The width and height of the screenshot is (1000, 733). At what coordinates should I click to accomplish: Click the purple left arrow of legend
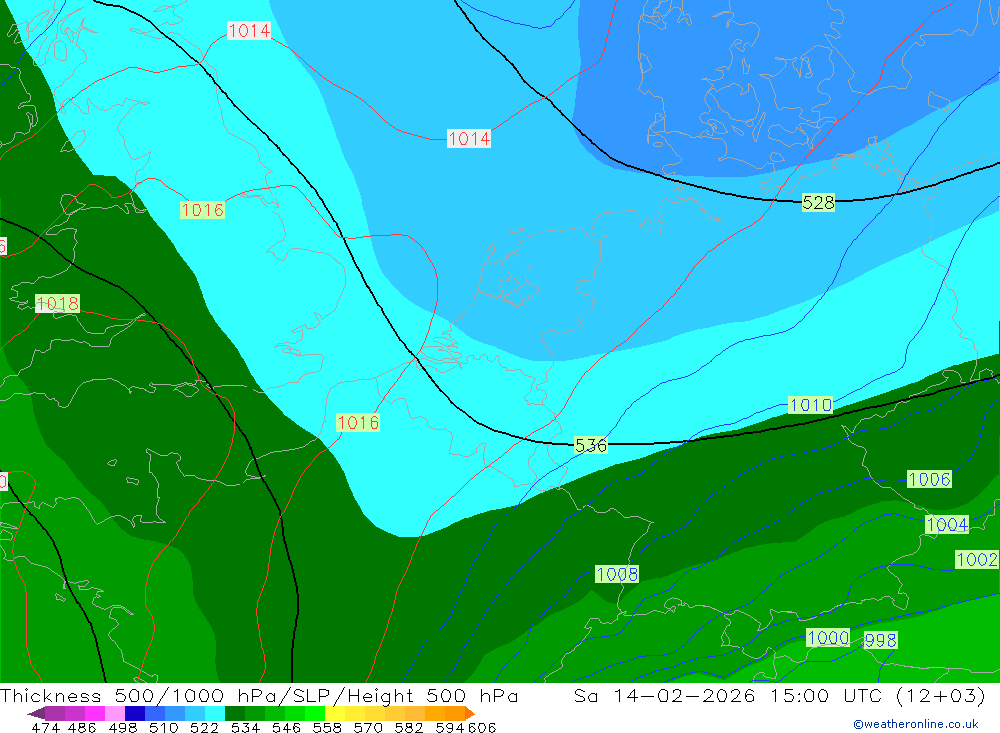[x=36, y=713]
